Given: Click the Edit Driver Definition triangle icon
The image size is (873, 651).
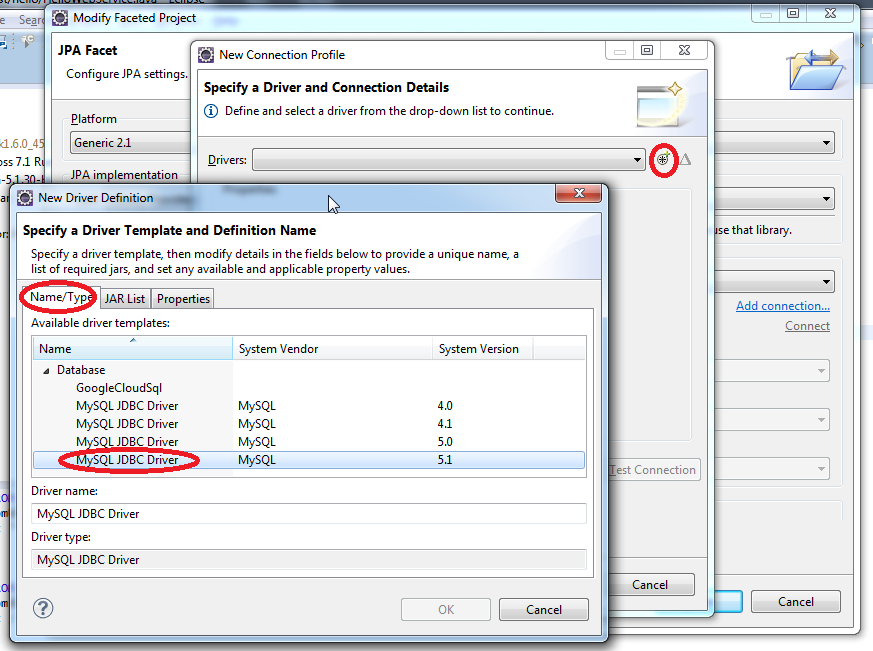Looking at the screenshot, I should (x=685, y=160).
